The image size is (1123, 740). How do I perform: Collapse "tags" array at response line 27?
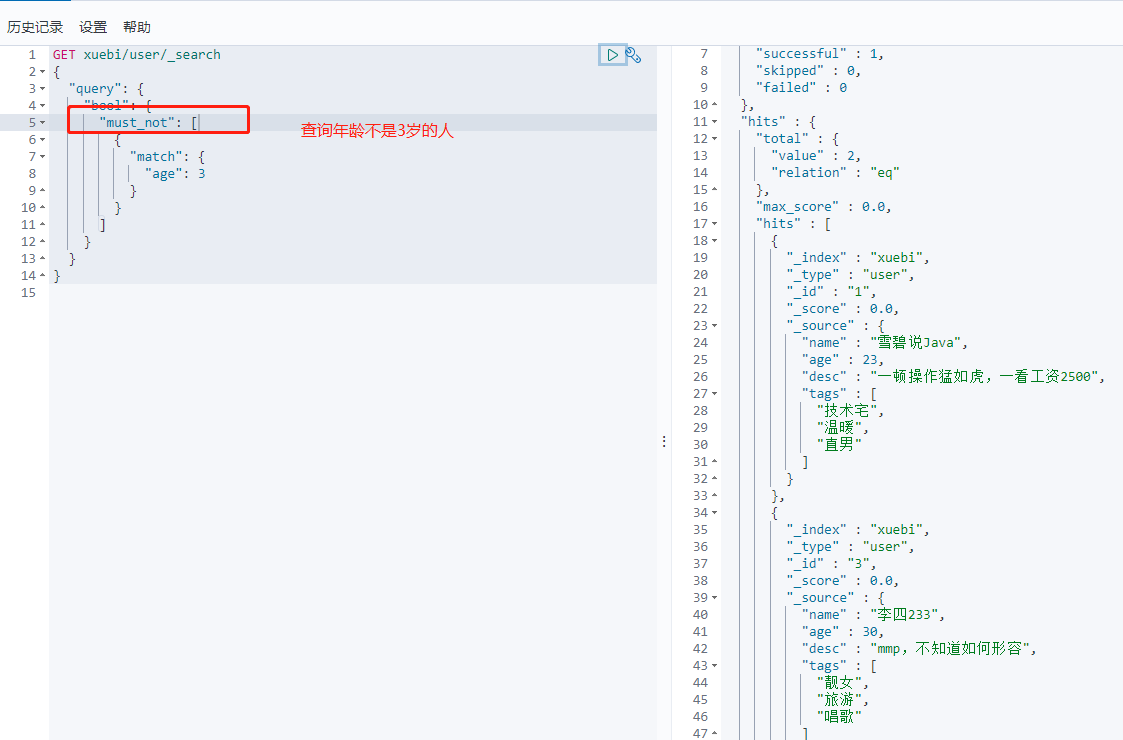[x=715, y=394]
